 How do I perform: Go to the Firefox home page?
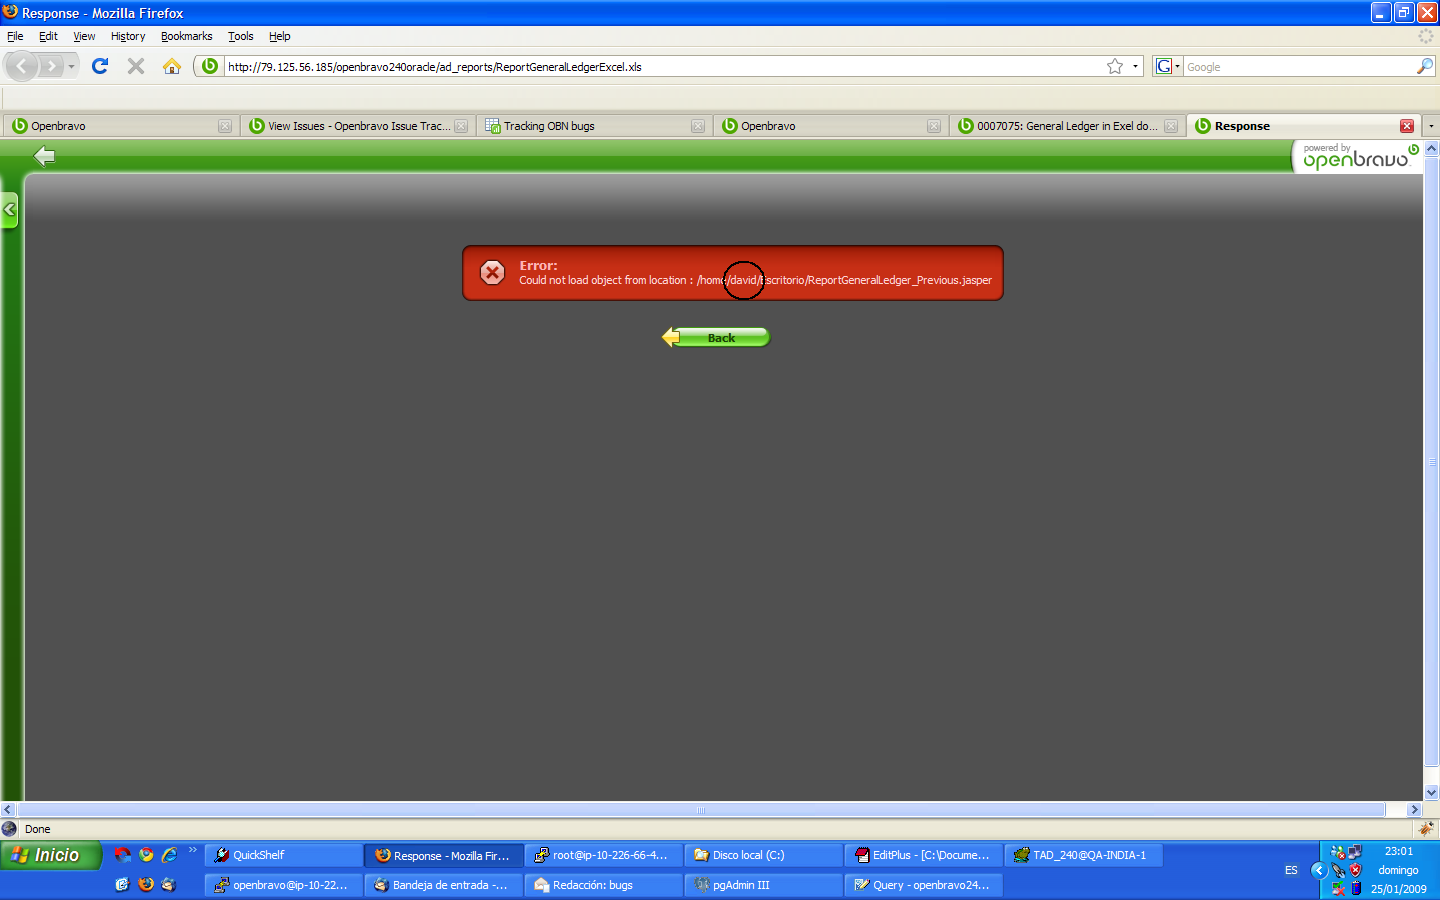click(x=172, y=66)
